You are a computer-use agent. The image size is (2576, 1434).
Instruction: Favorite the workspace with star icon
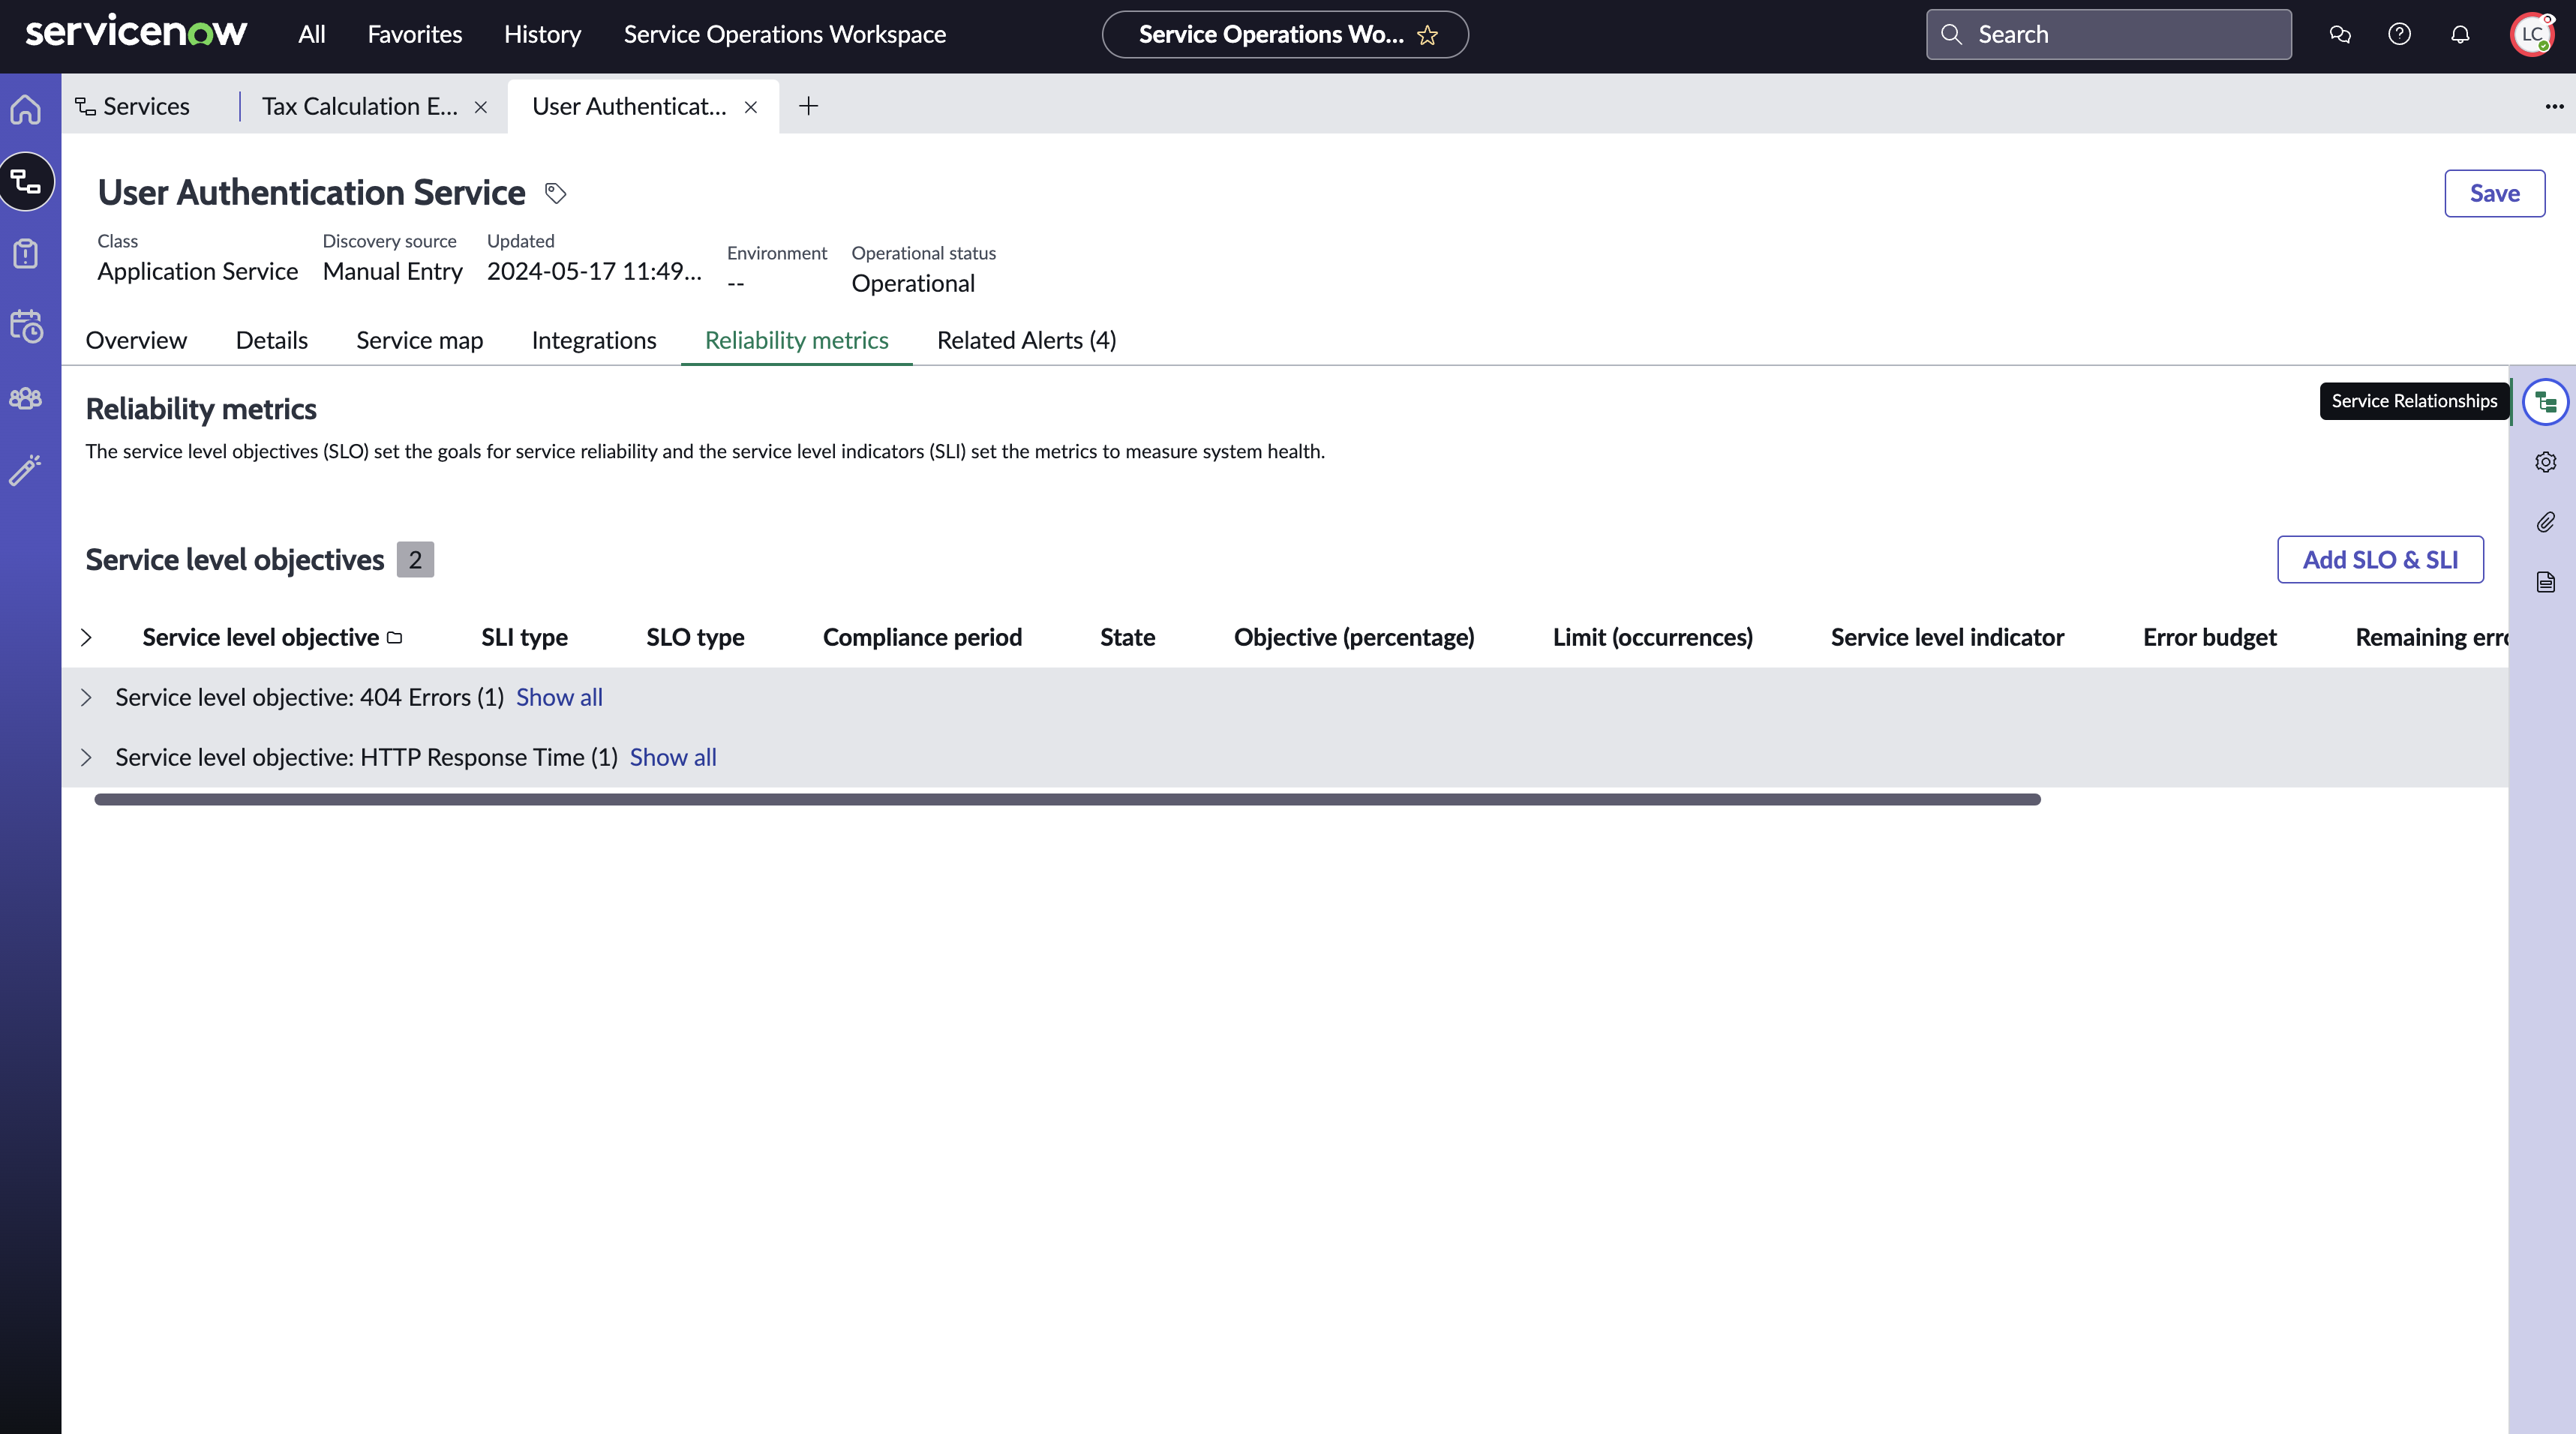click(x=1427, y=35)
